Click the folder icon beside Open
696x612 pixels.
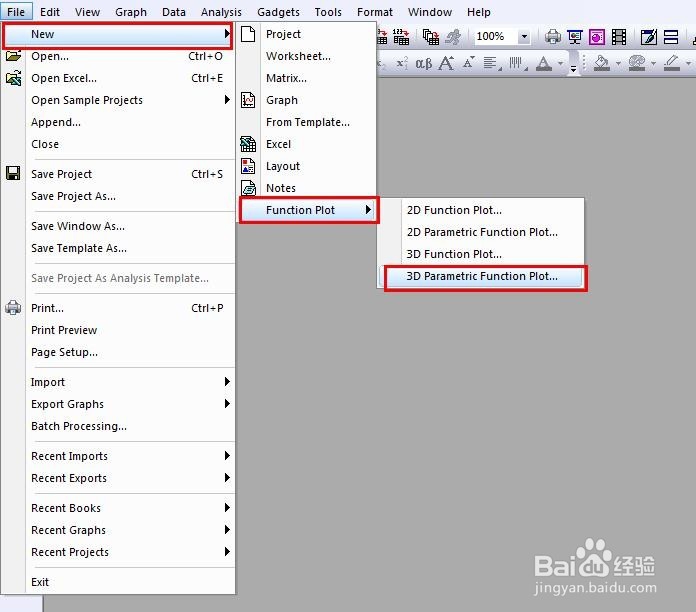coord(13,56)
